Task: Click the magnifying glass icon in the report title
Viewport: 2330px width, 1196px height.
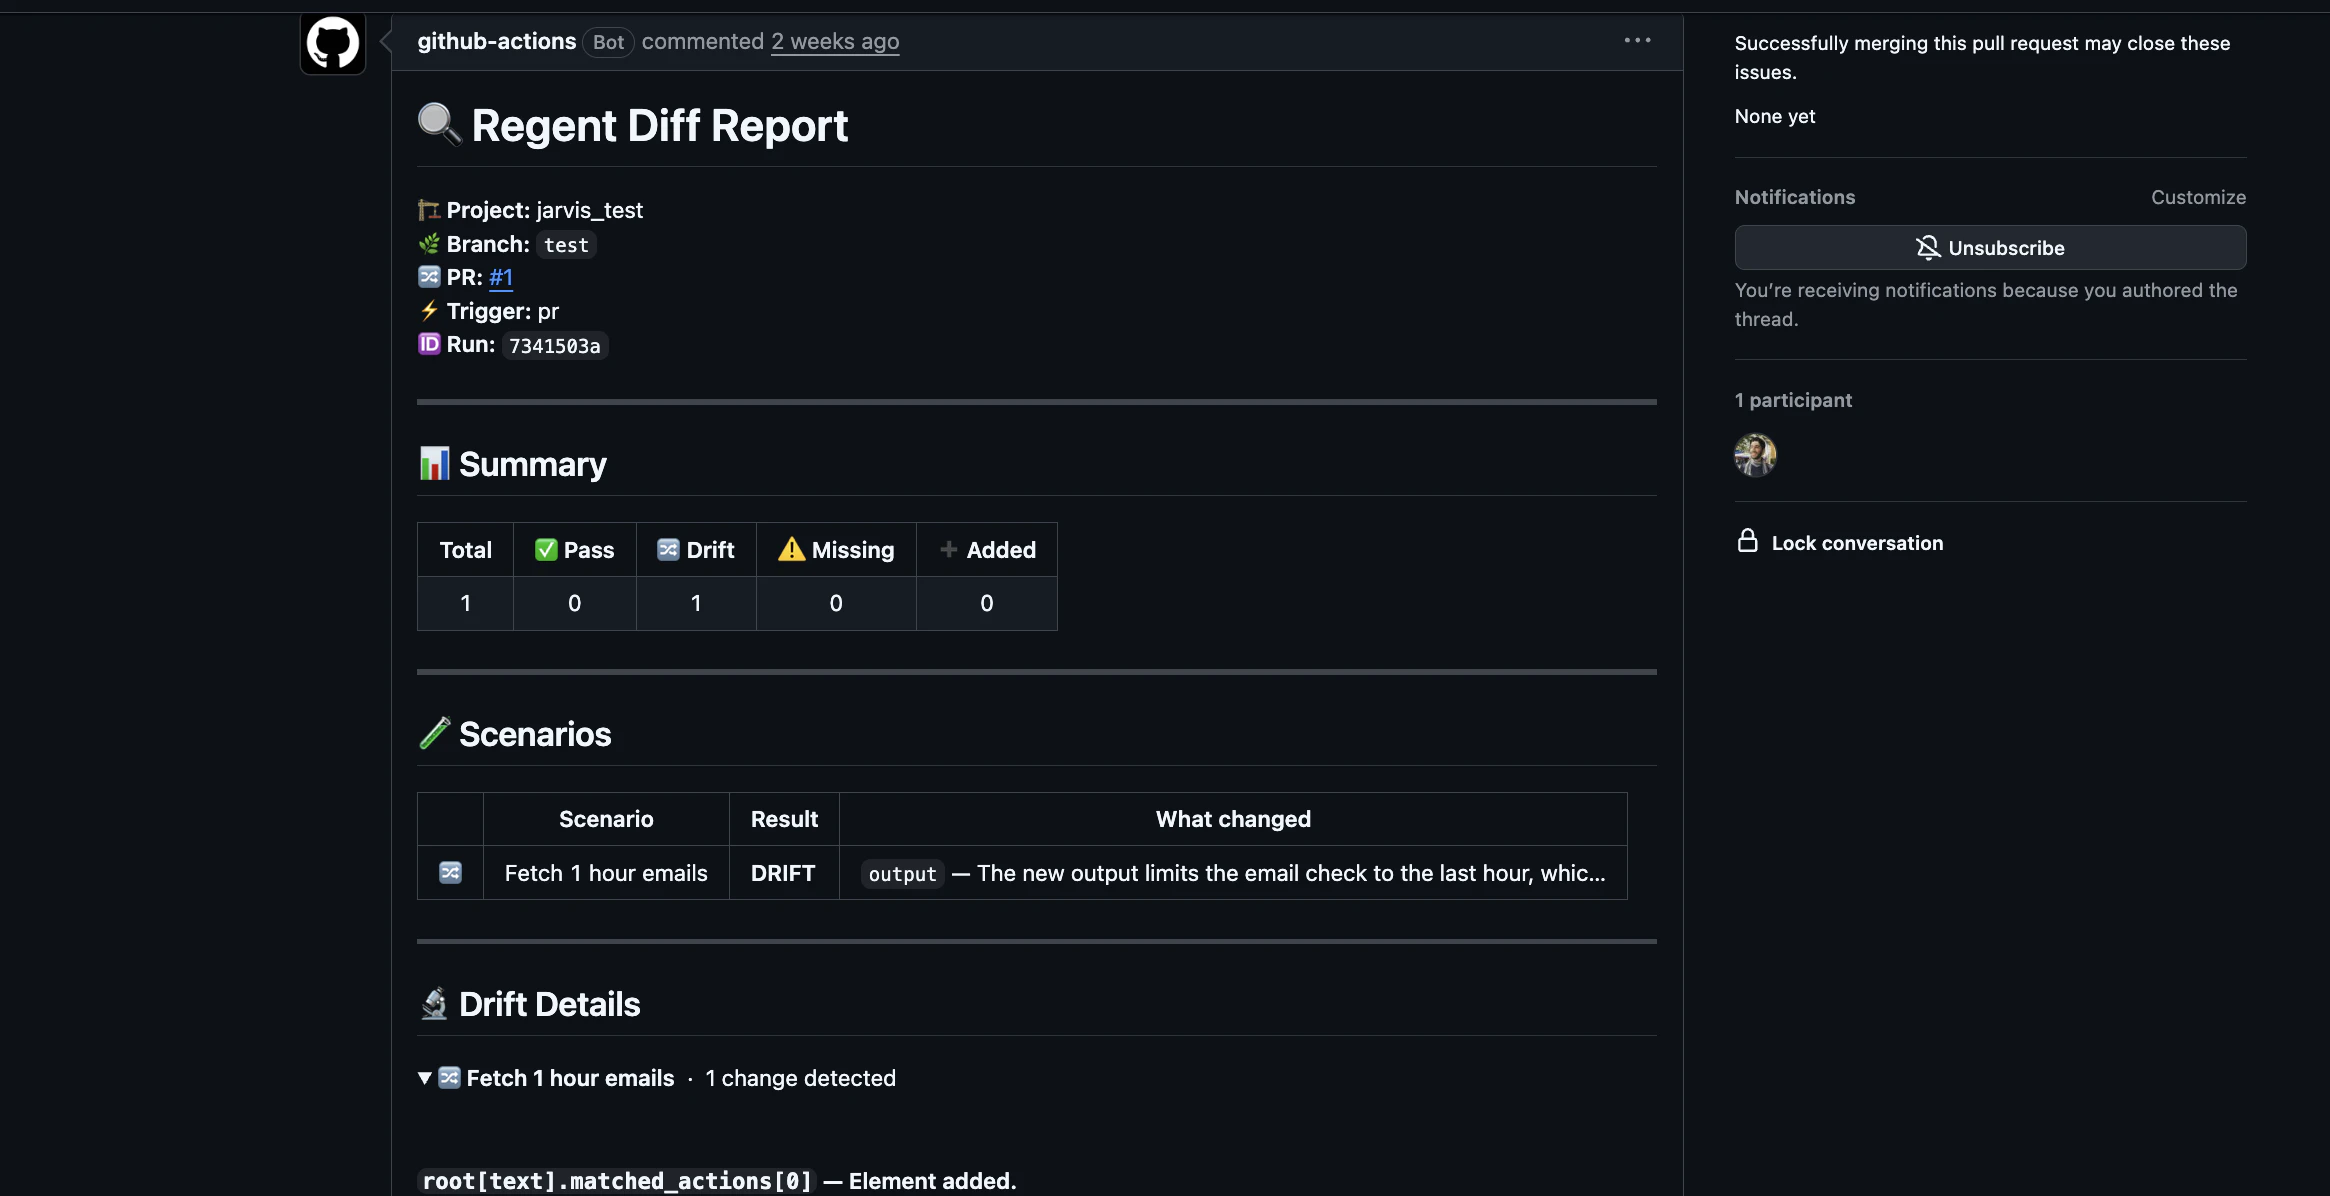Action: pyautogui.click(x=438, y=124)
